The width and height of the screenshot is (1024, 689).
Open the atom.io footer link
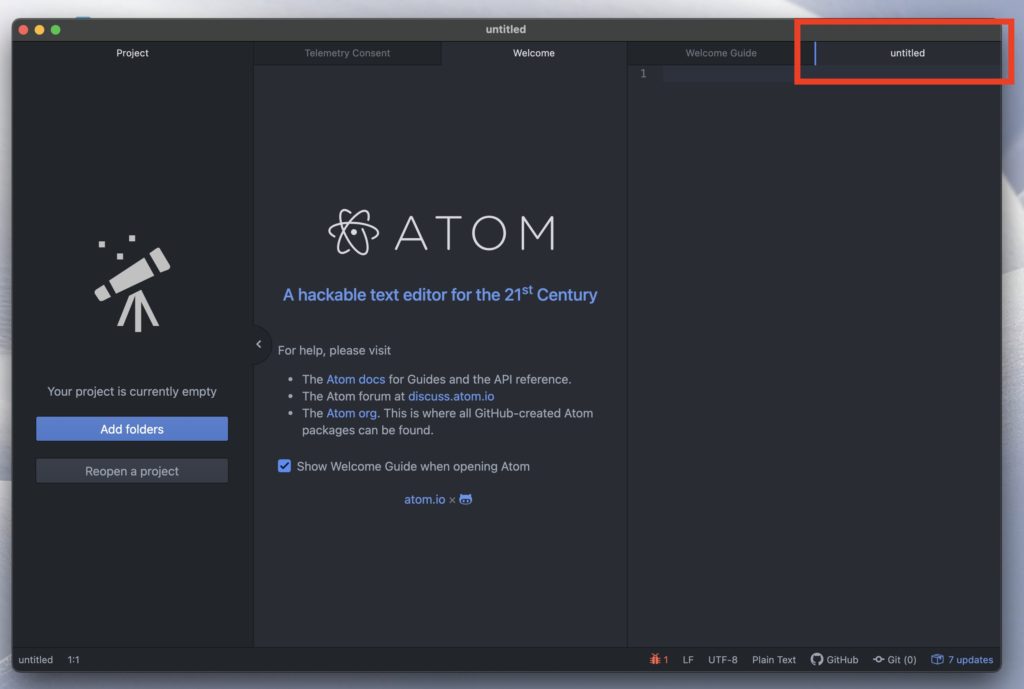pyautogui.click(x=424, y=500)
